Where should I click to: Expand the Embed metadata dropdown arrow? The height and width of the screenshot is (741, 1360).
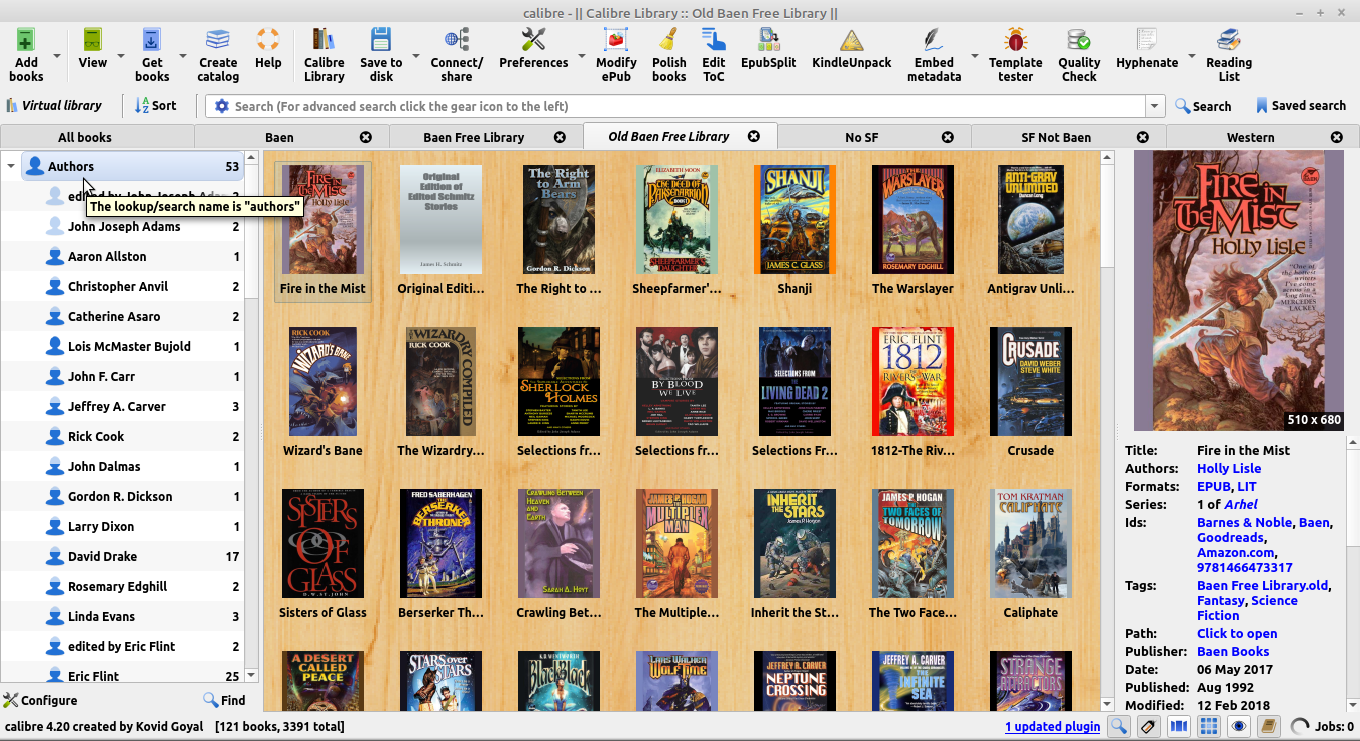click(x=974, y=56)
